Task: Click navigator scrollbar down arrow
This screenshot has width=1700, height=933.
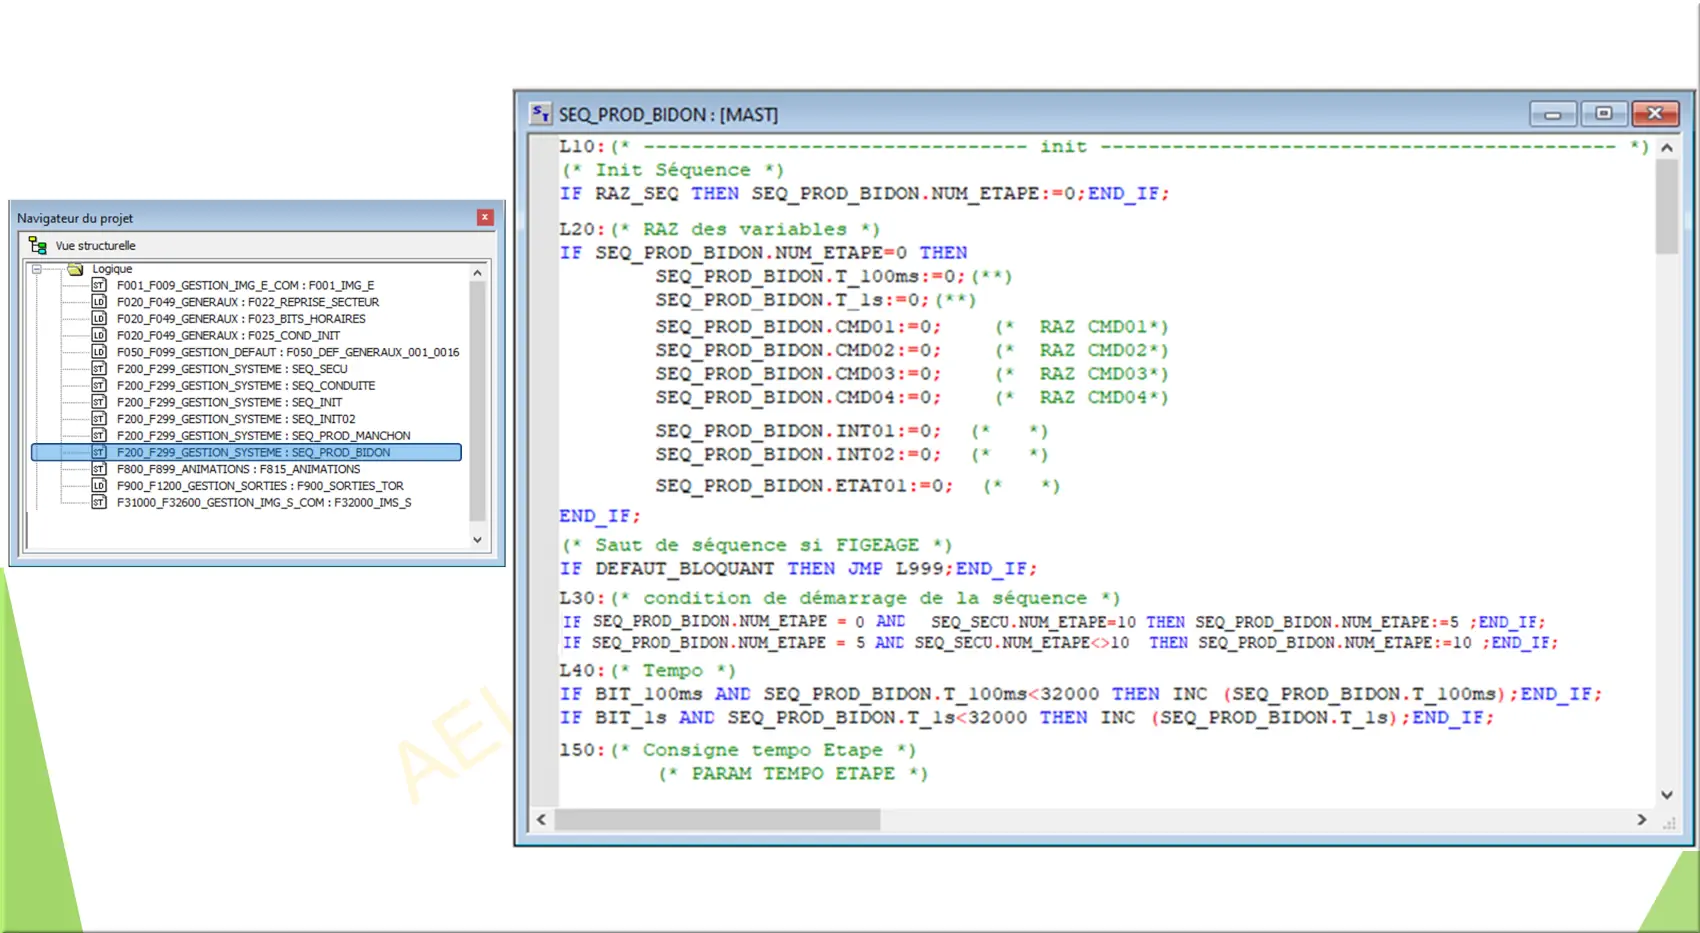Action: 478,540
